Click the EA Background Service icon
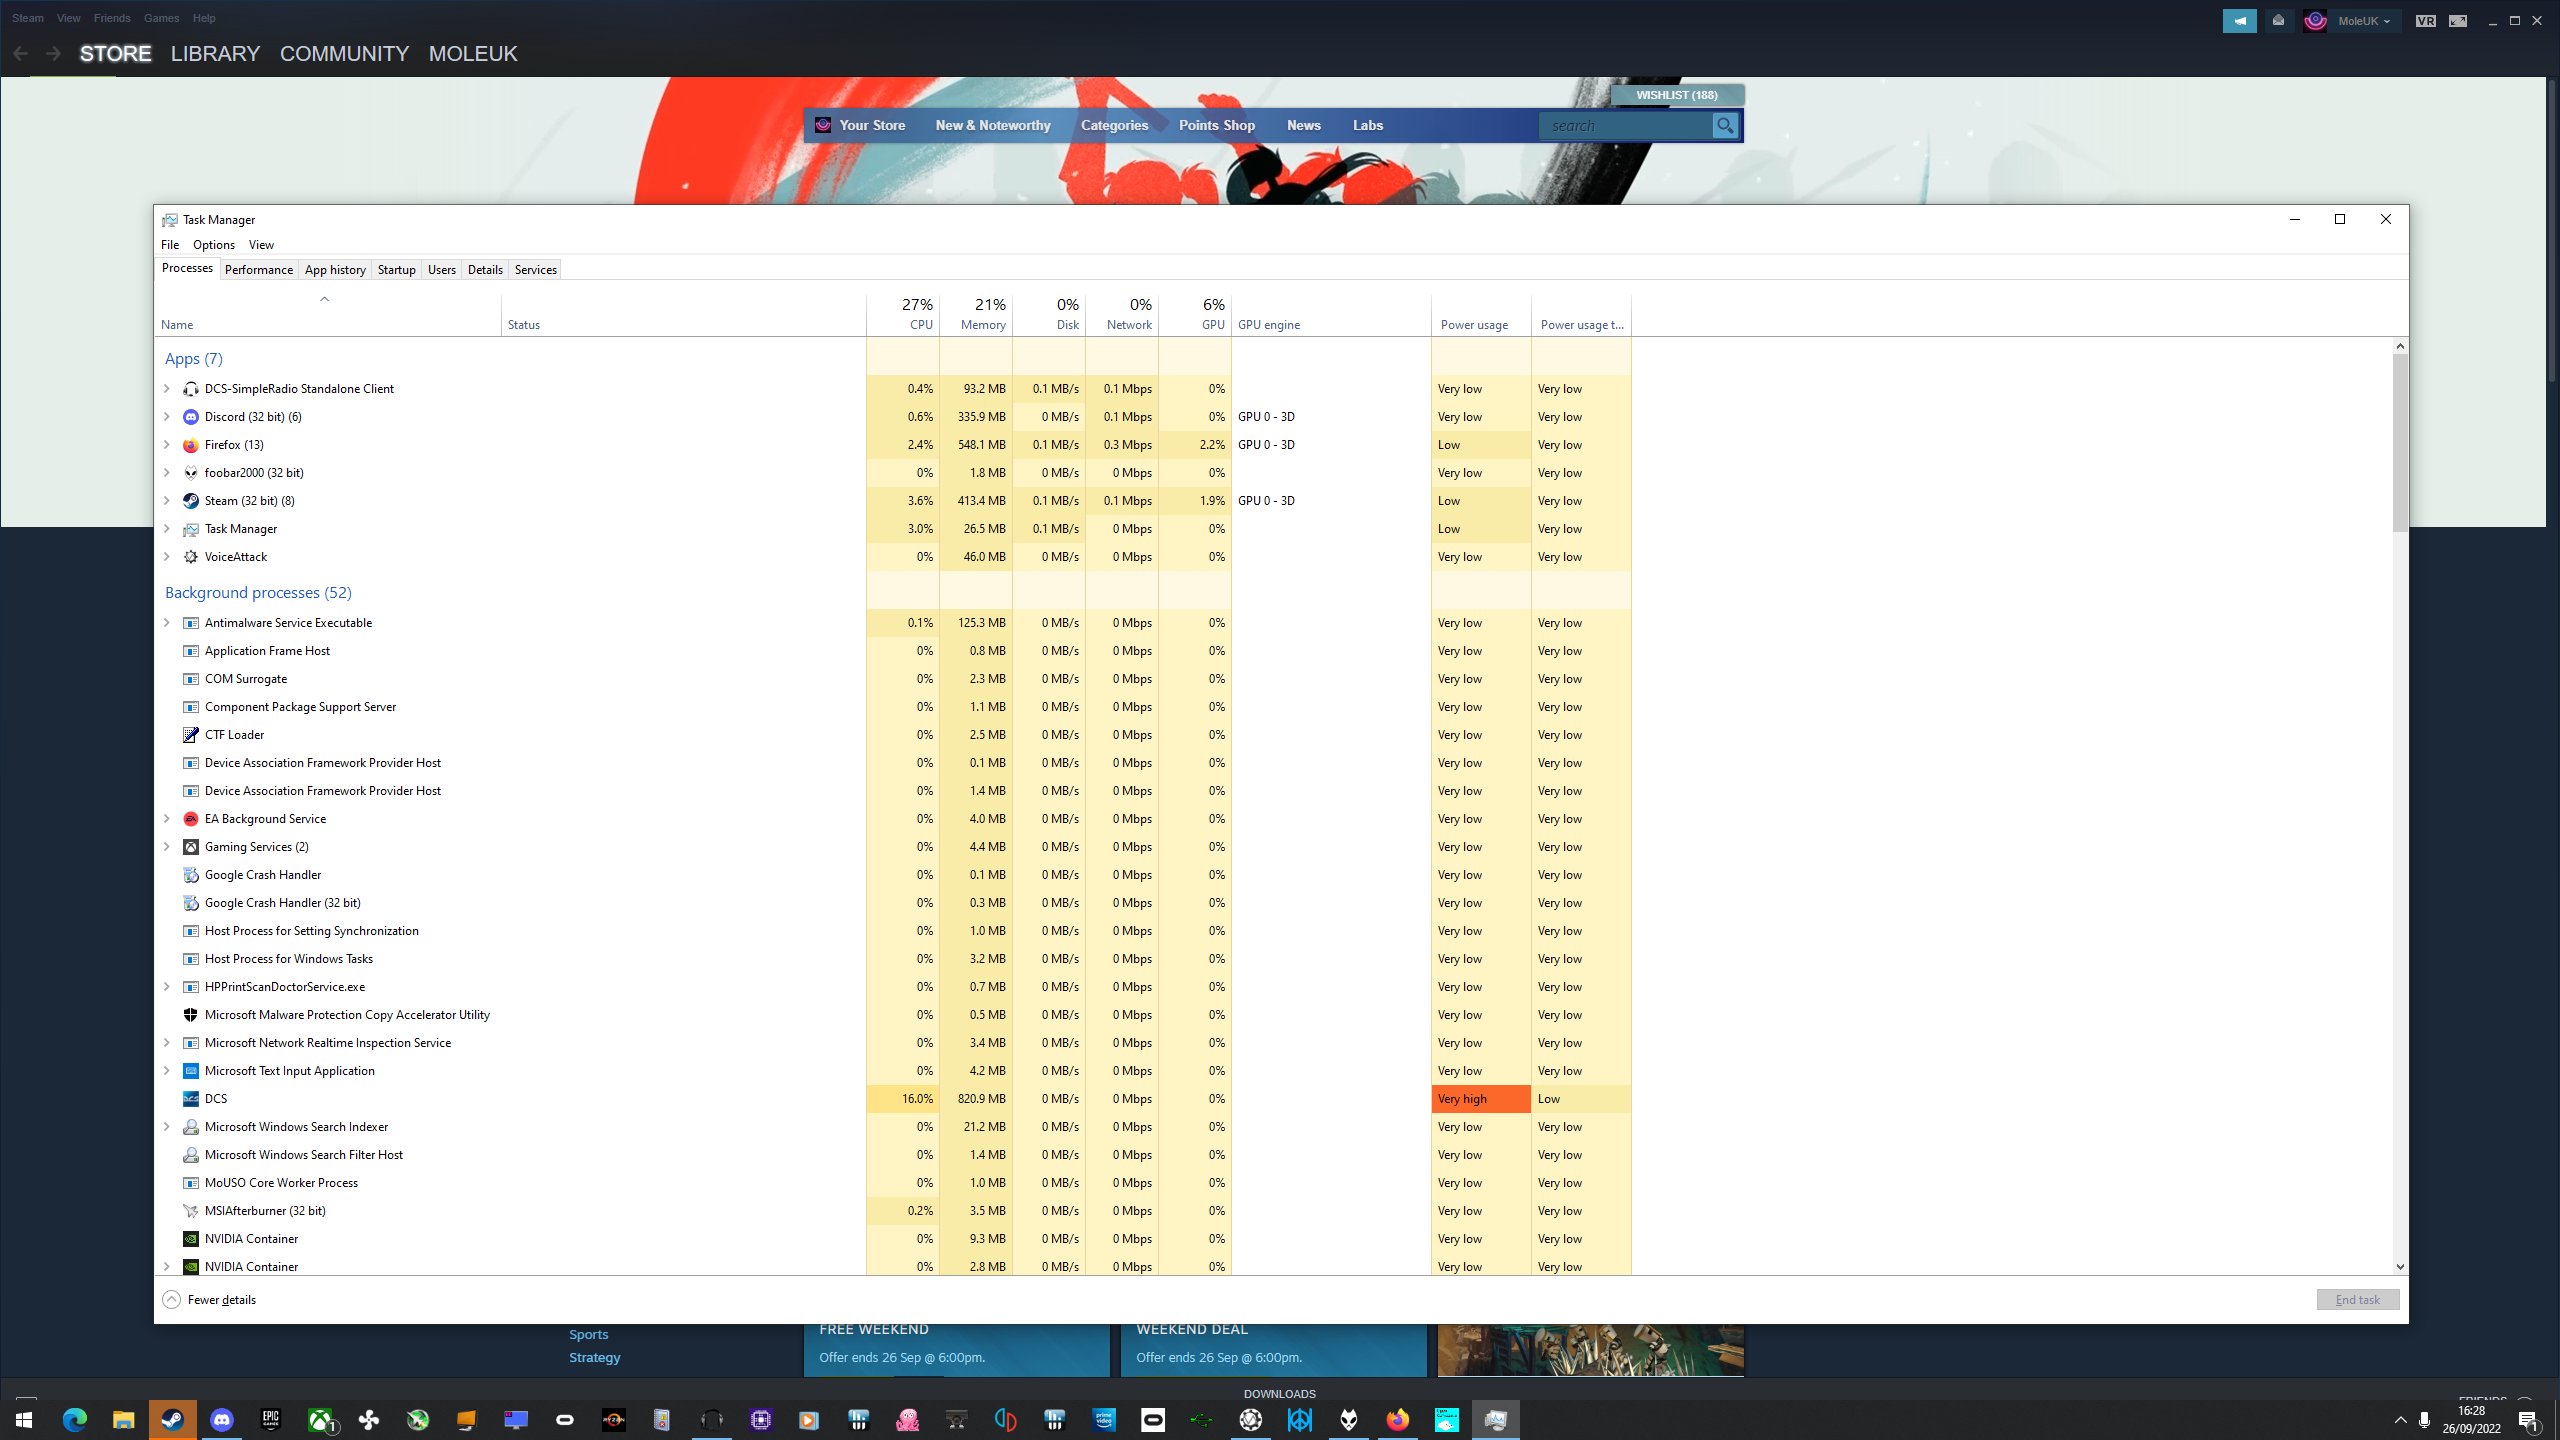Image resolution: width=2560 pixels, height=1440 pixels. click(191, 819)
